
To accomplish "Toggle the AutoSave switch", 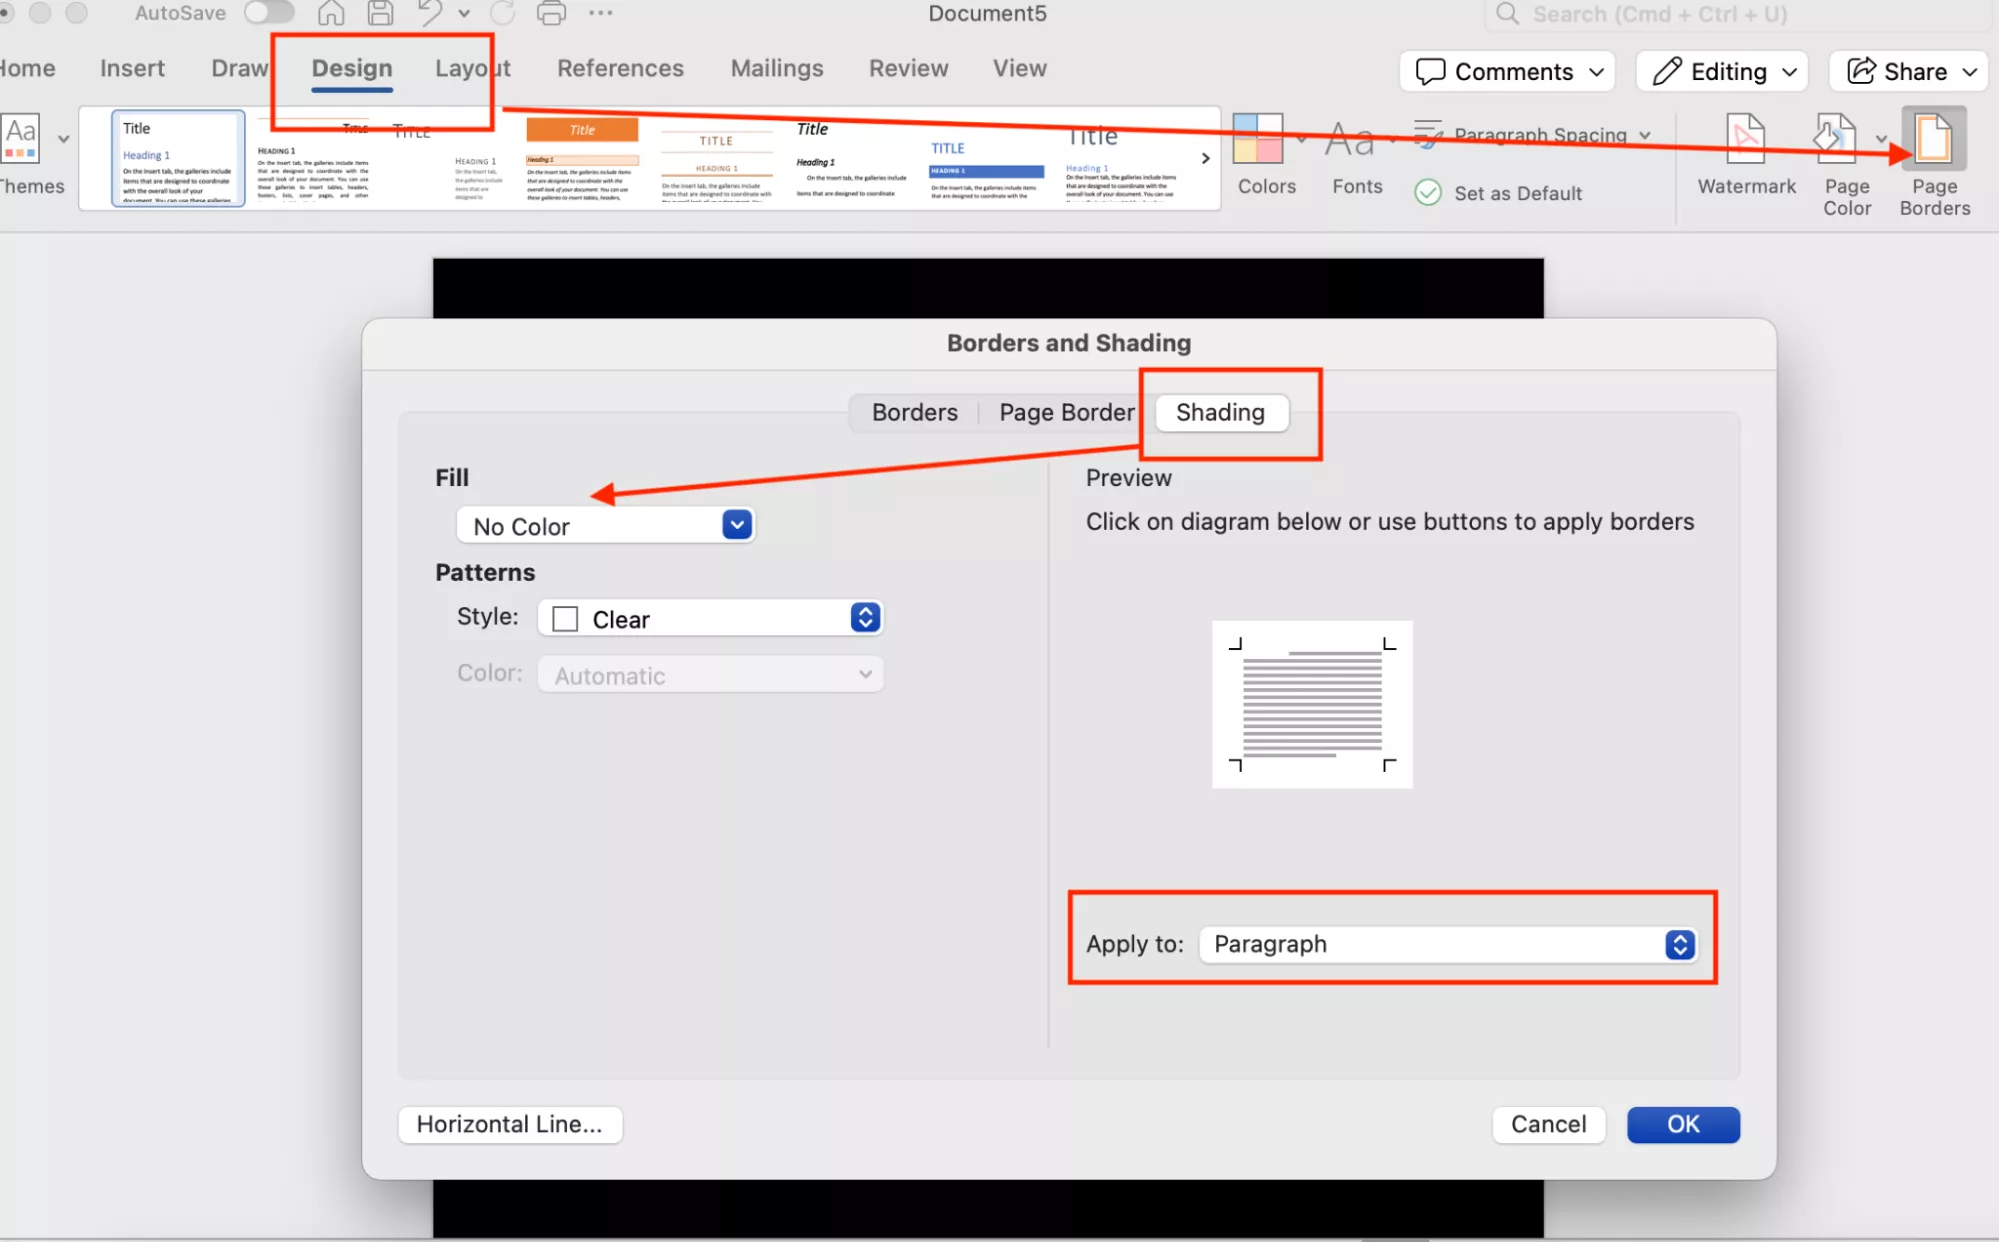I will tap(267, 13).
